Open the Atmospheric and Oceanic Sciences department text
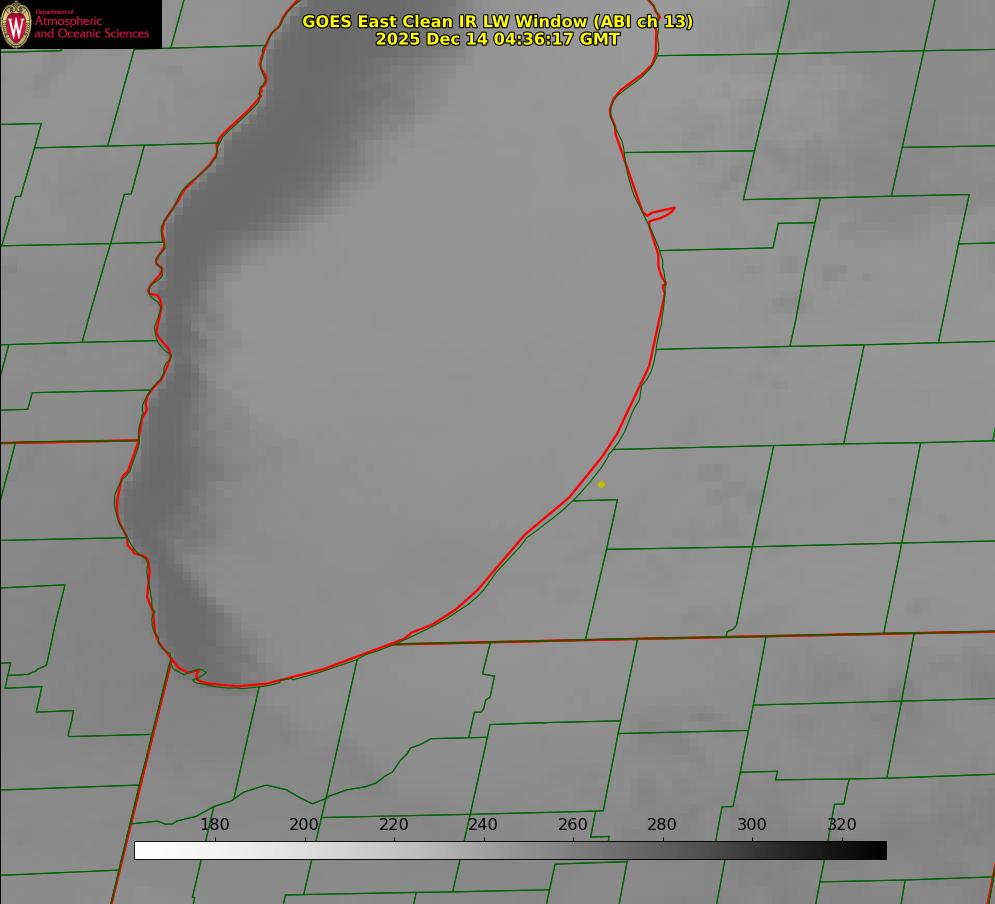 pyautogui.click(x=91, y=27)
